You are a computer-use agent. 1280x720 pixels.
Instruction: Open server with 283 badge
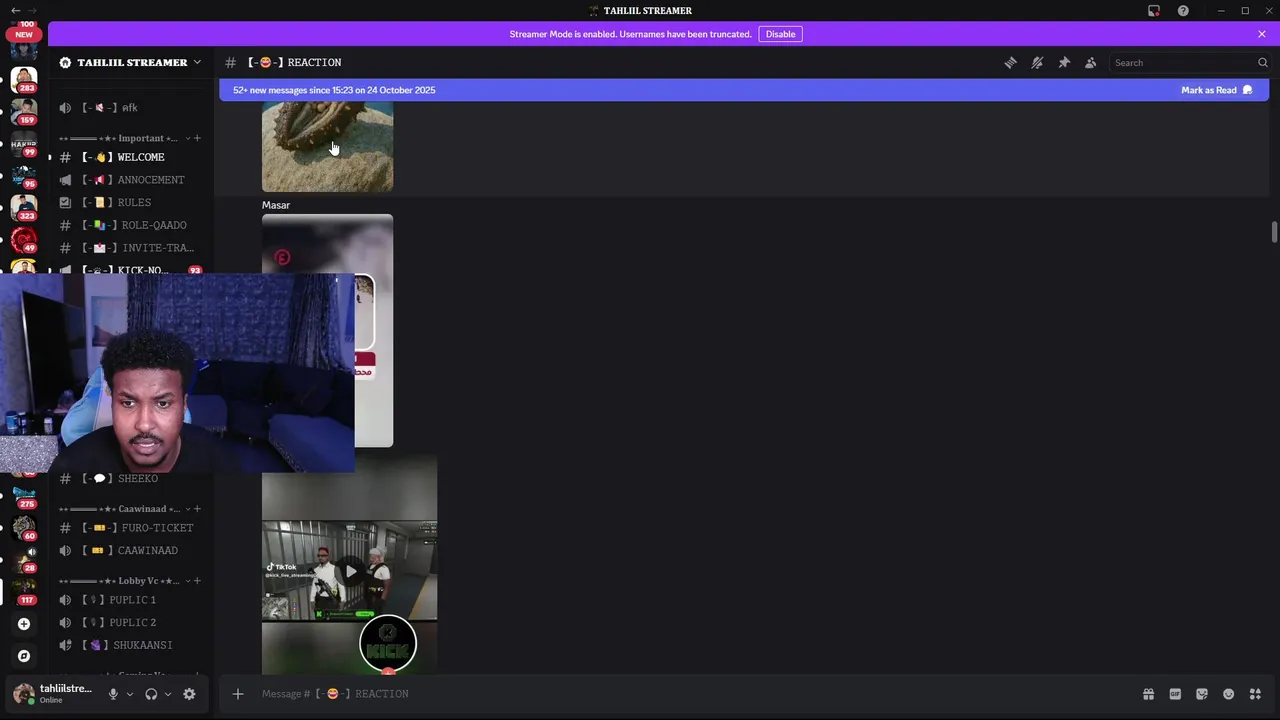click(x=24, y=79)
